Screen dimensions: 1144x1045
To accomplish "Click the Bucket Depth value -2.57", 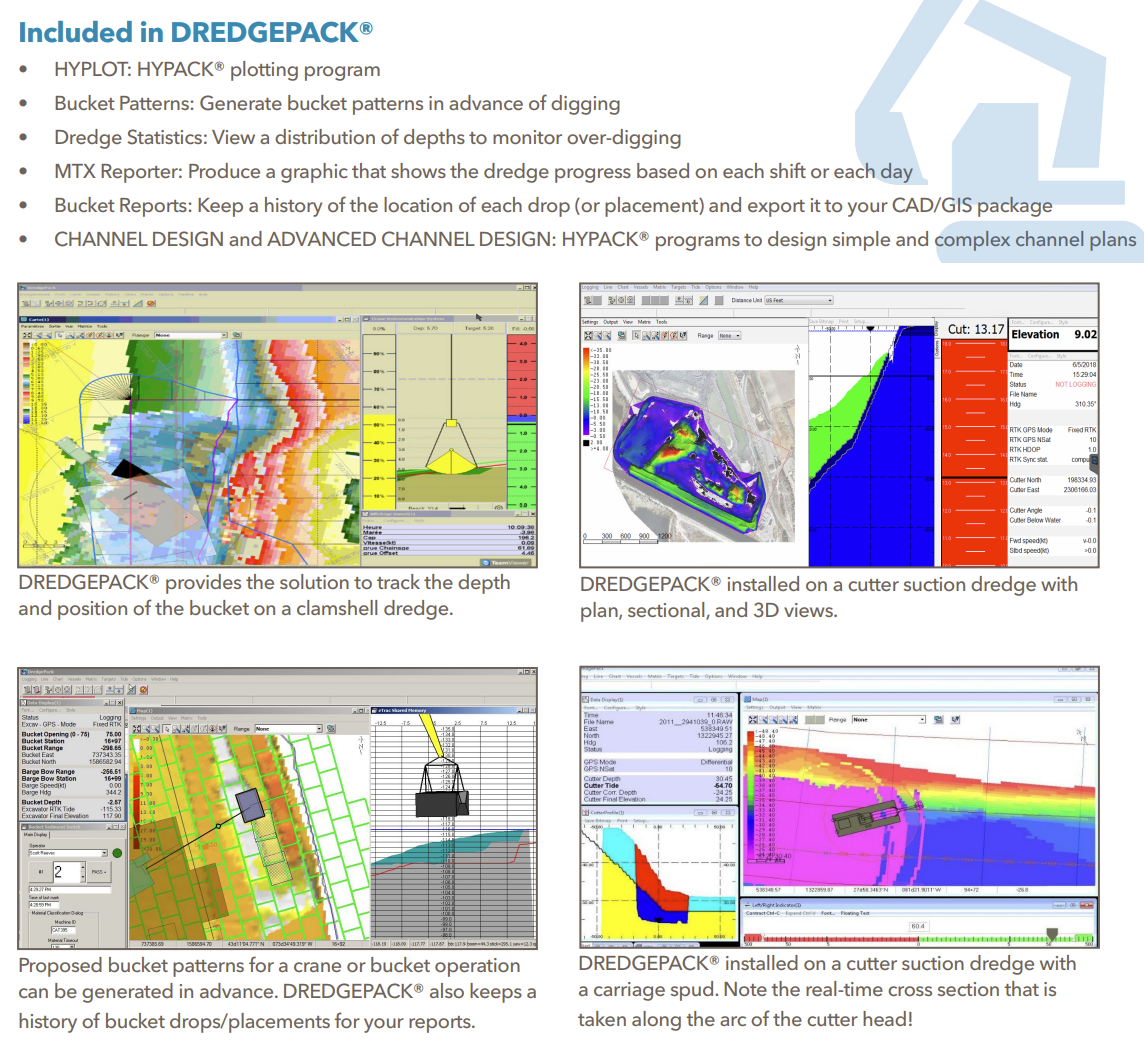I will click(x=115, y=802).
